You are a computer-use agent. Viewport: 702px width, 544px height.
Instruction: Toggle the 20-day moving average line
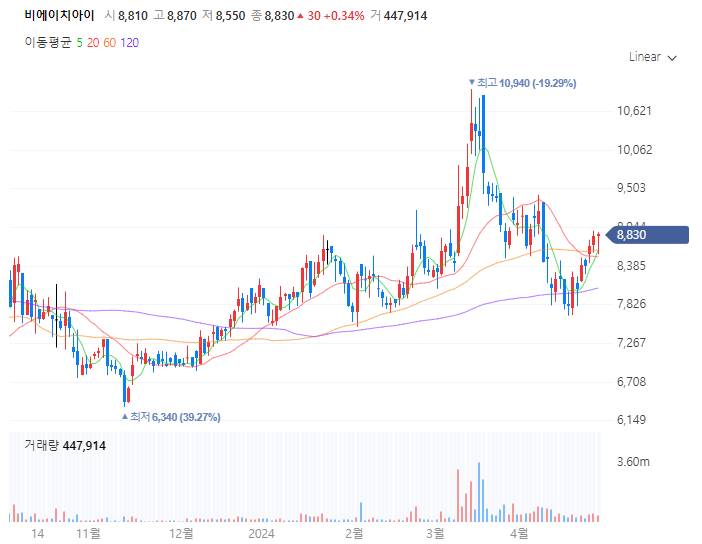(x=93, y=43)
